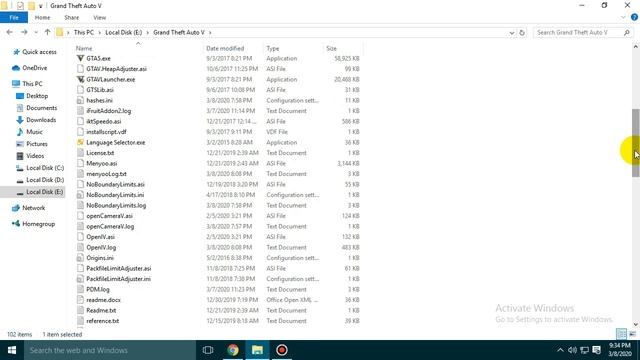Image resolution: width=640 pixels, height=360 pixels.
Task: Open the Quick Access Toolbar dropdown
Action: (40, 6)
